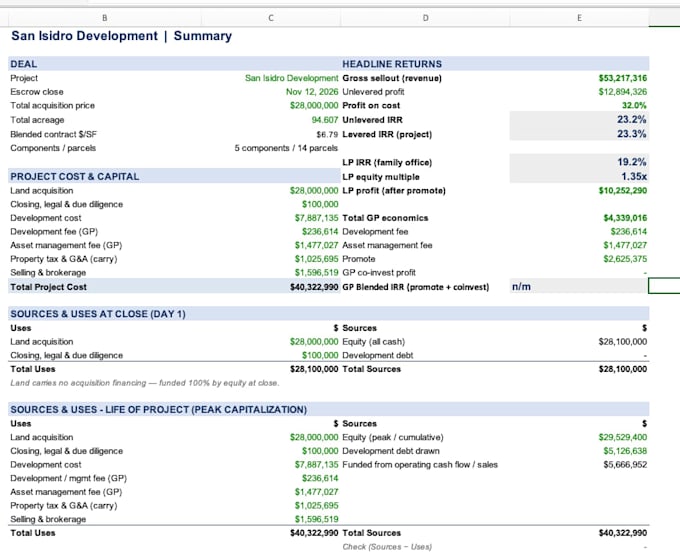
Task: Select Equity (peak / cumulative) value $29,529,400
Action: tap(622, 437)
